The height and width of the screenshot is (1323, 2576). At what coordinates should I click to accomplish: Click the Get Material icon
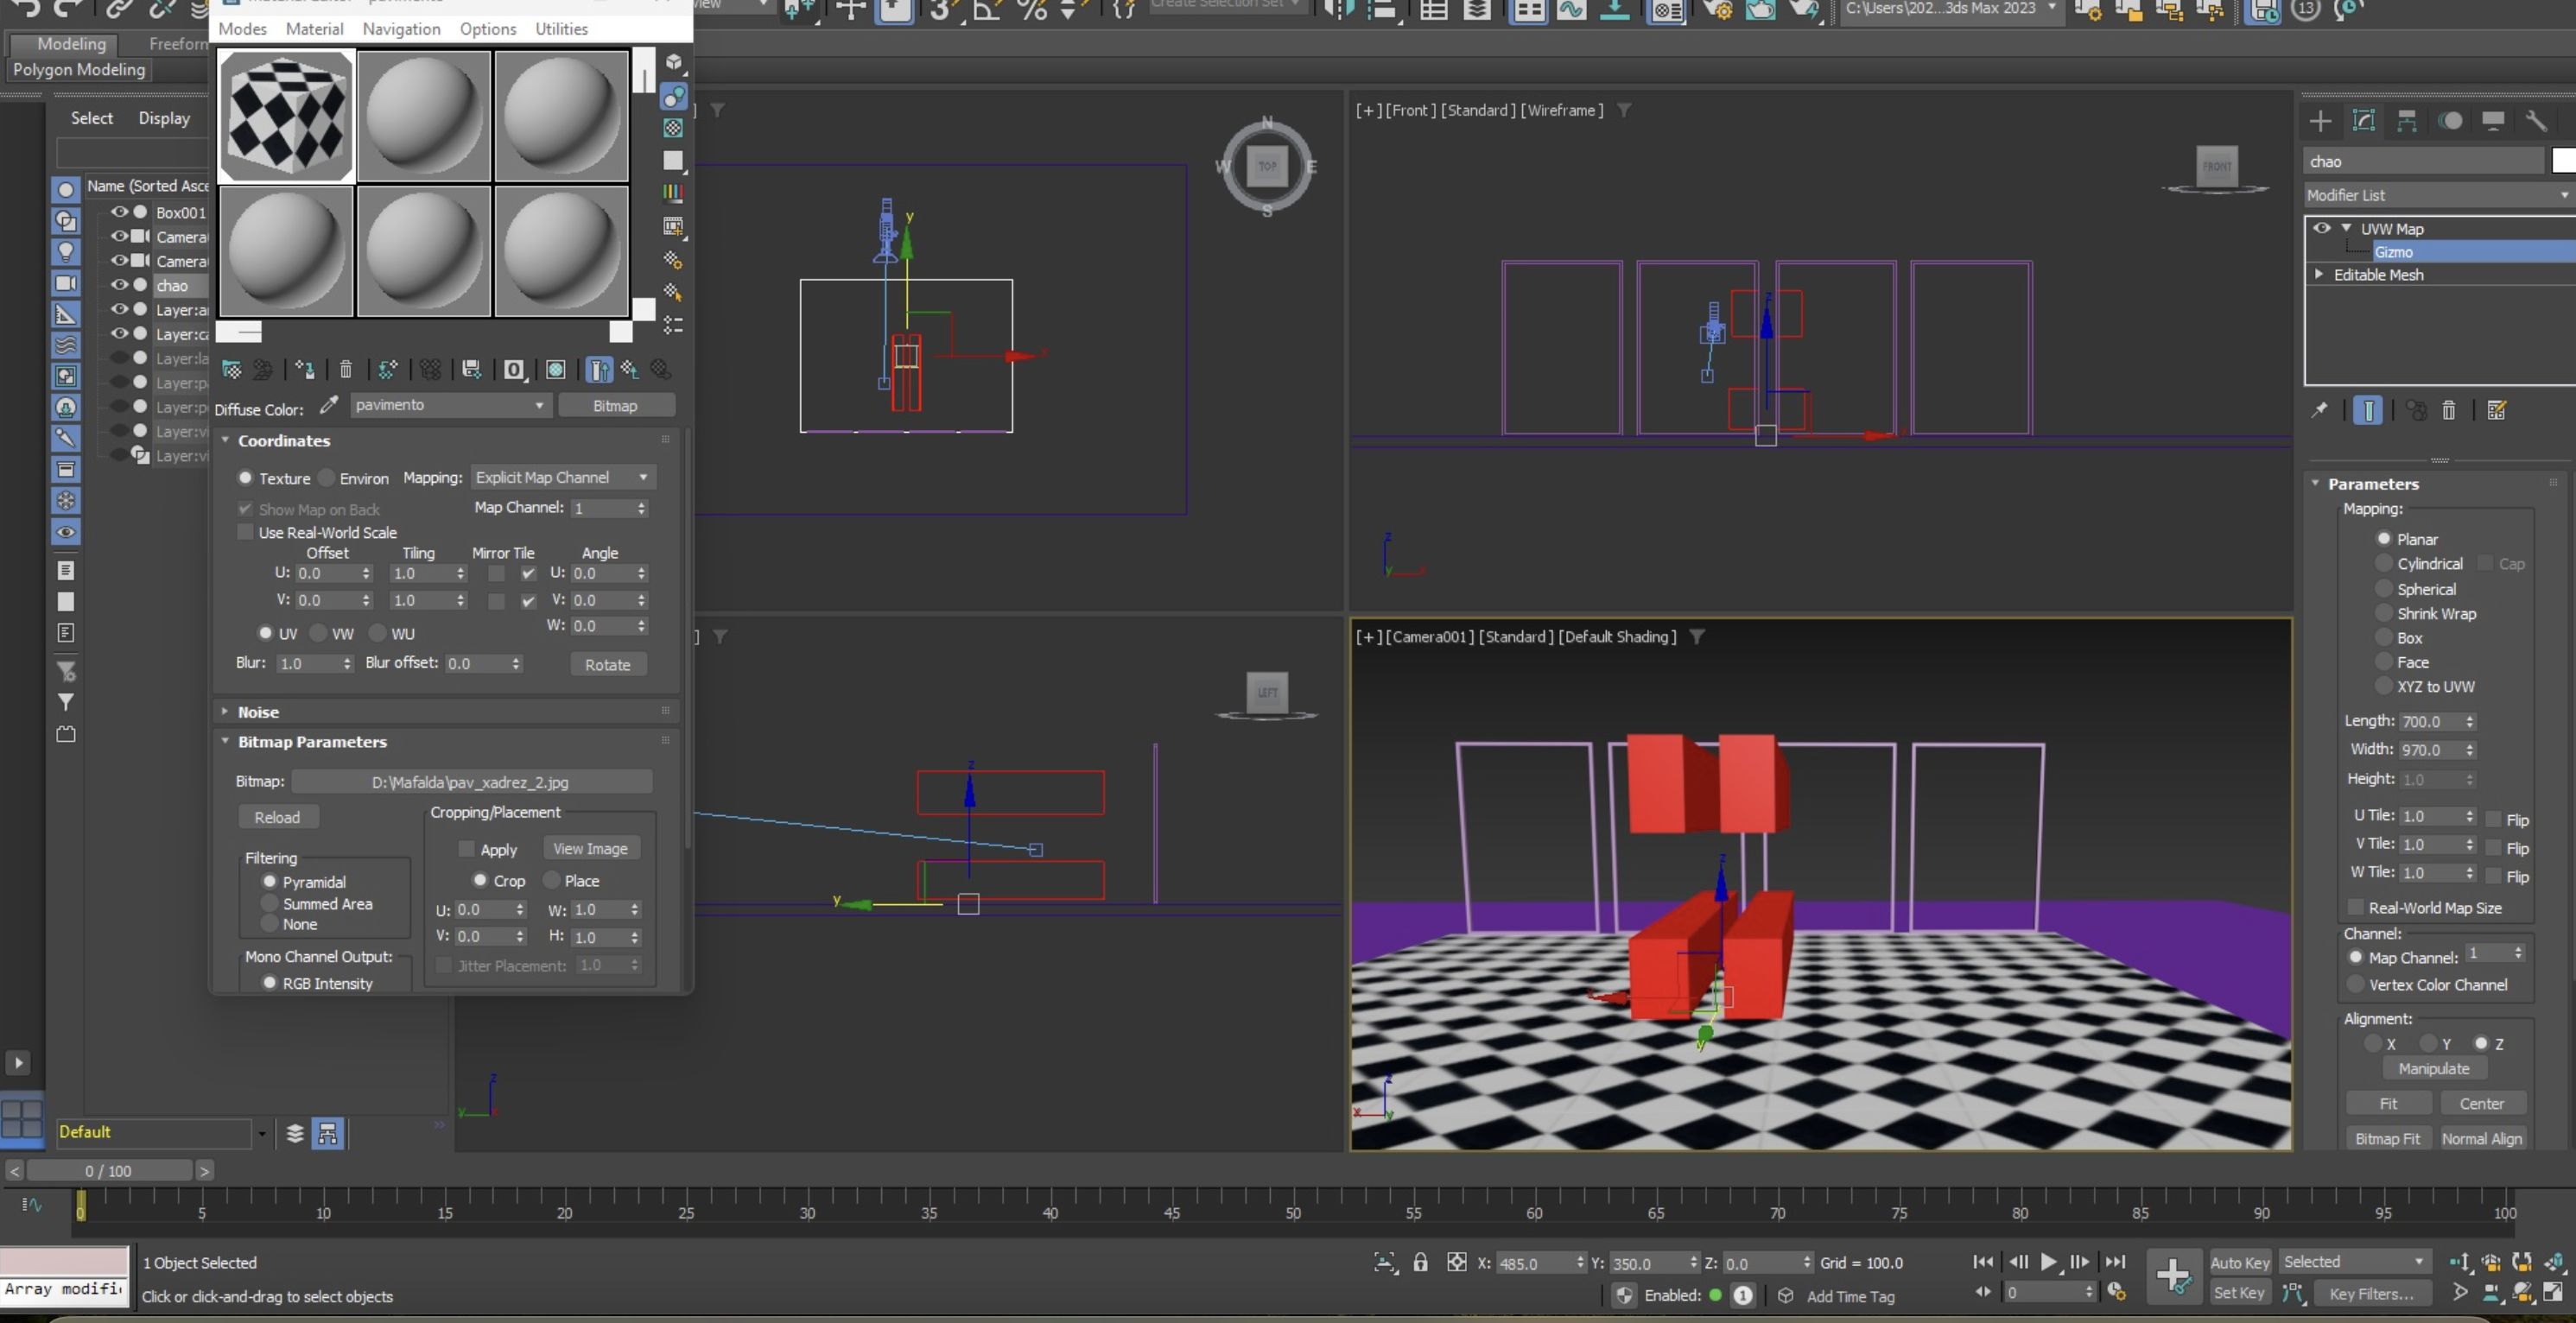[231, 370]
